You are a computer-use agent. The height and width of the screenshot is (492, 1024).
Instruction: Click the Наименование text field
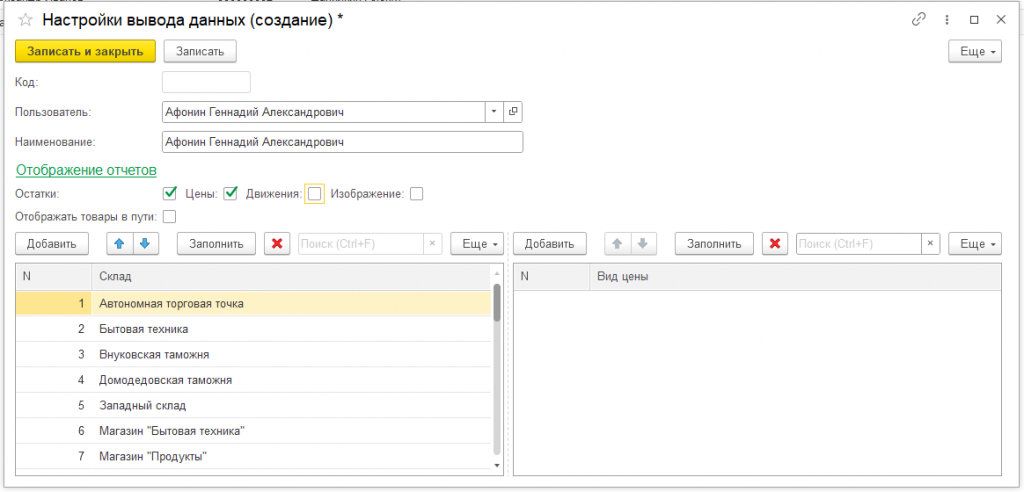tap(342, 142)
